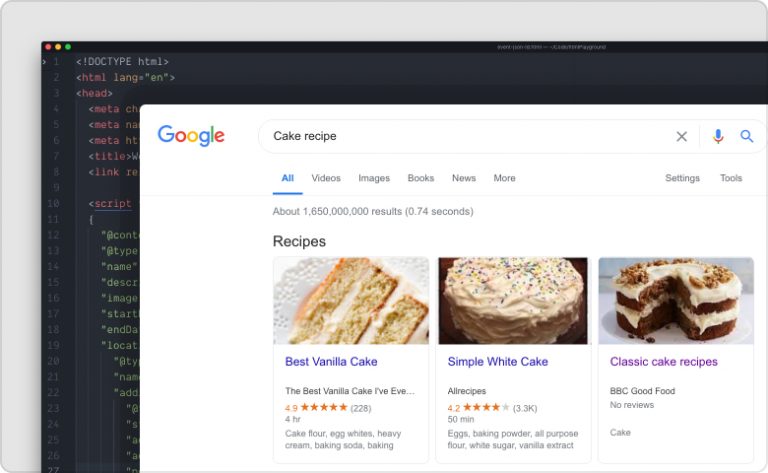Switch to the Videos tab
768x473 pixels.
pos(326,178)
